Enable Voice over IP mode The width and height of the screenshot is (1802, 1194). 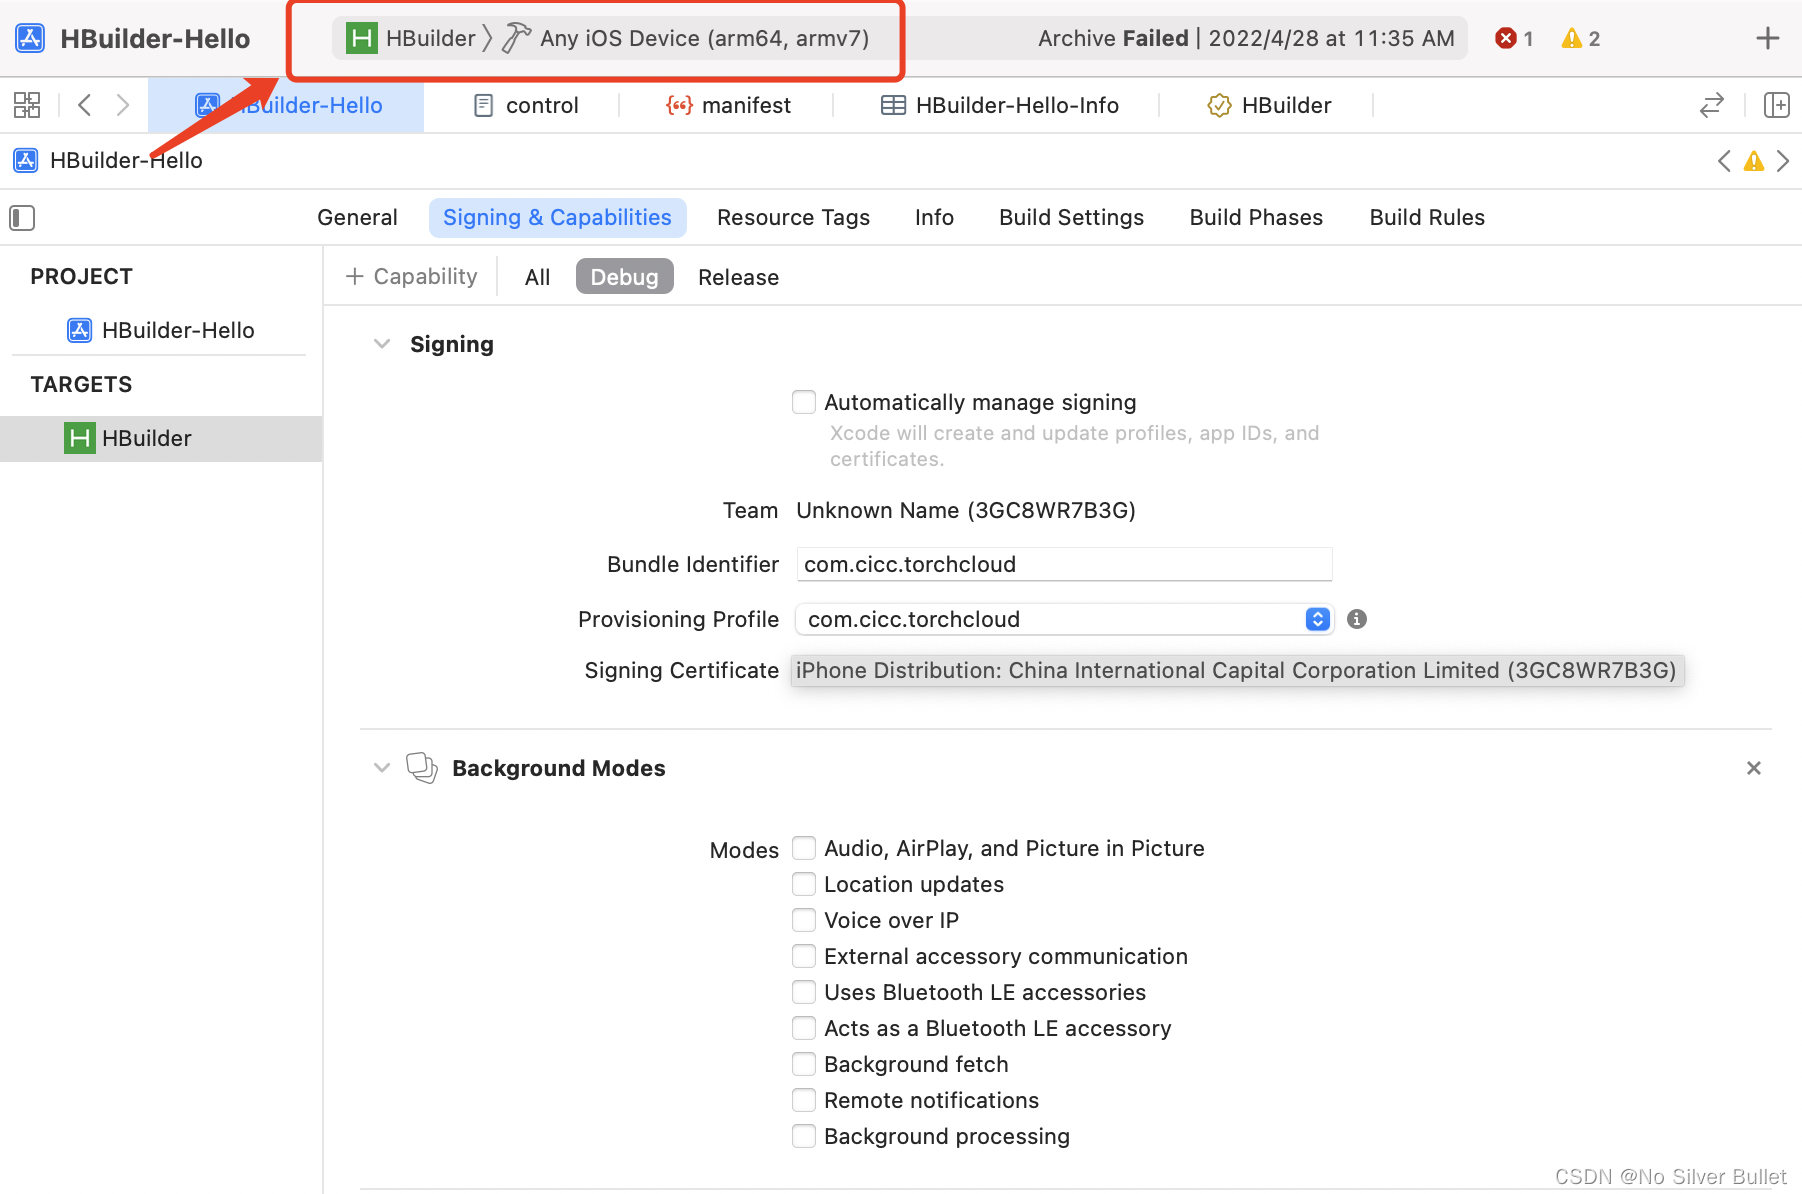click(x=803, y=920)
